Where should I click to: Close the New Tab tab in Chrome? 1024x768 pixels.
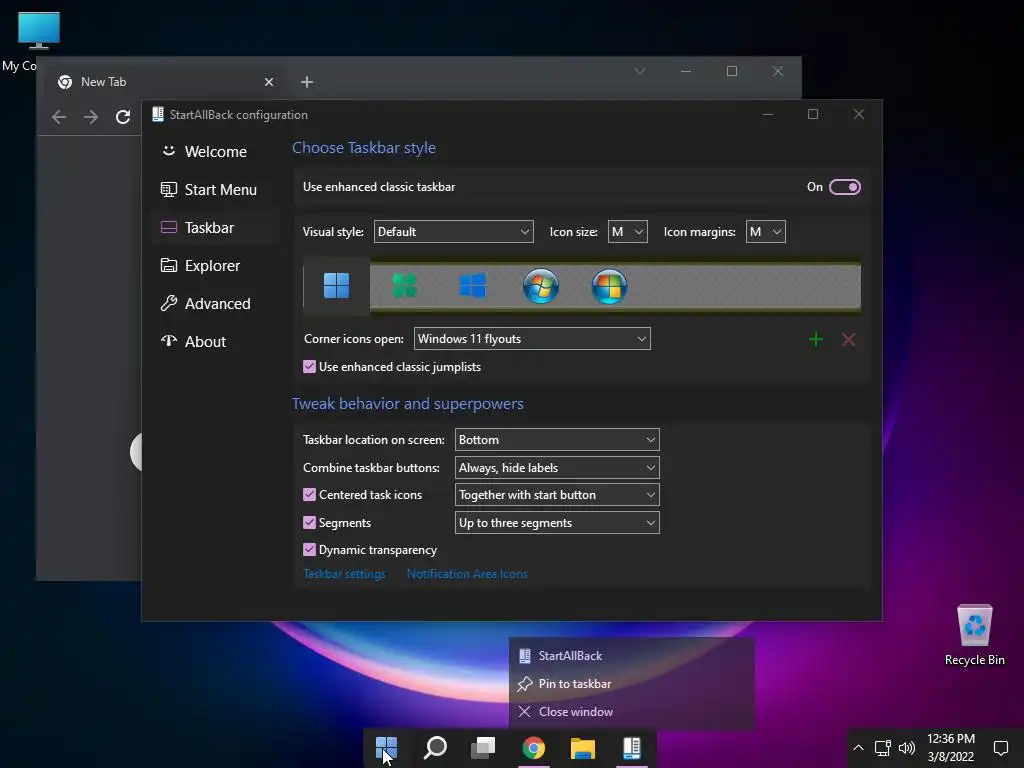tap(269, 82)
